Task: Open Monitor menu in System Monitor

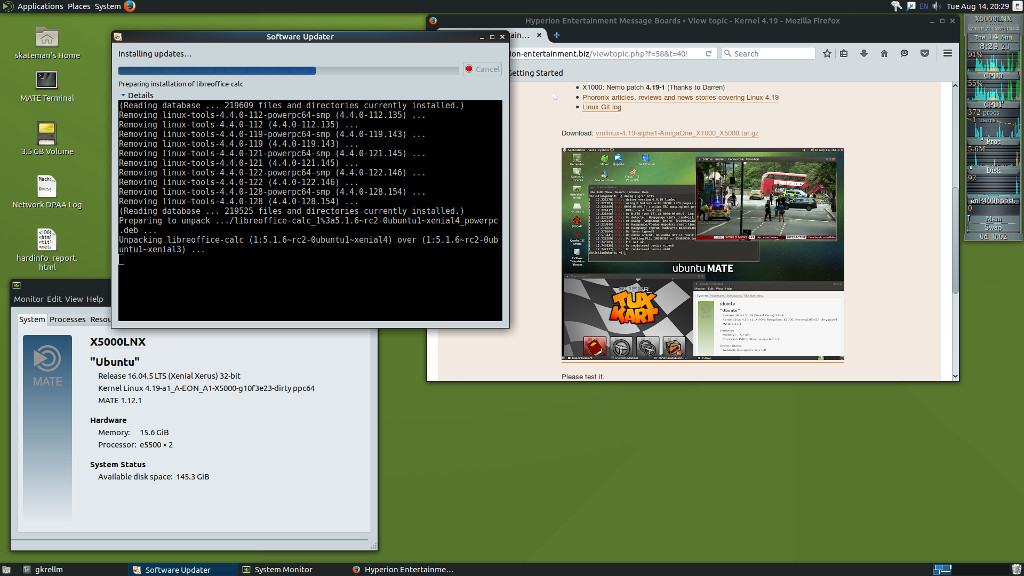Action: pos(28,299)
